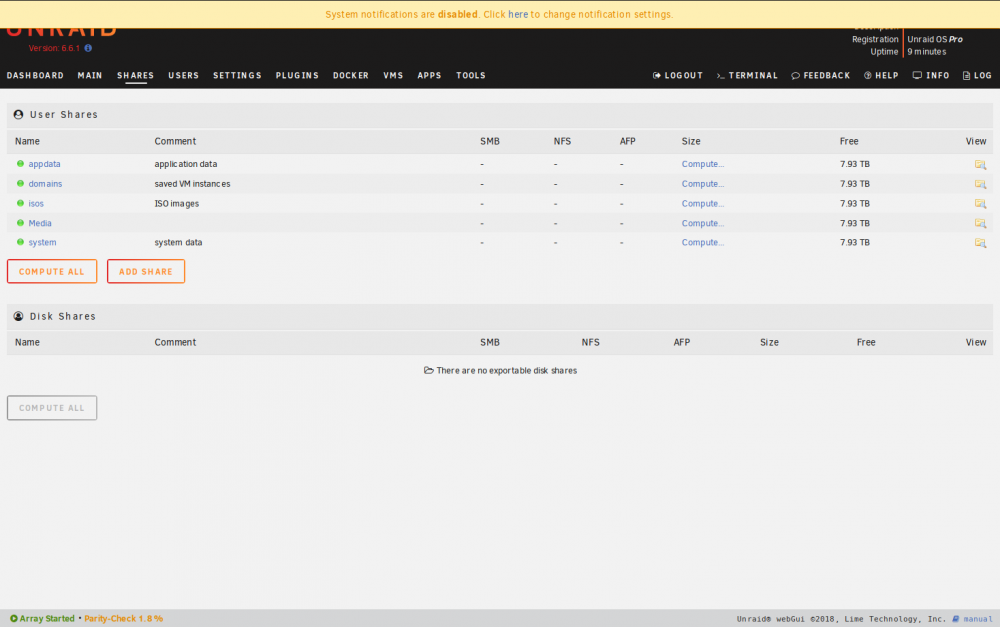Click the disabled Compute All under Disk Shares
This screenshot has height=627, width=1000.
click(52, 408)
